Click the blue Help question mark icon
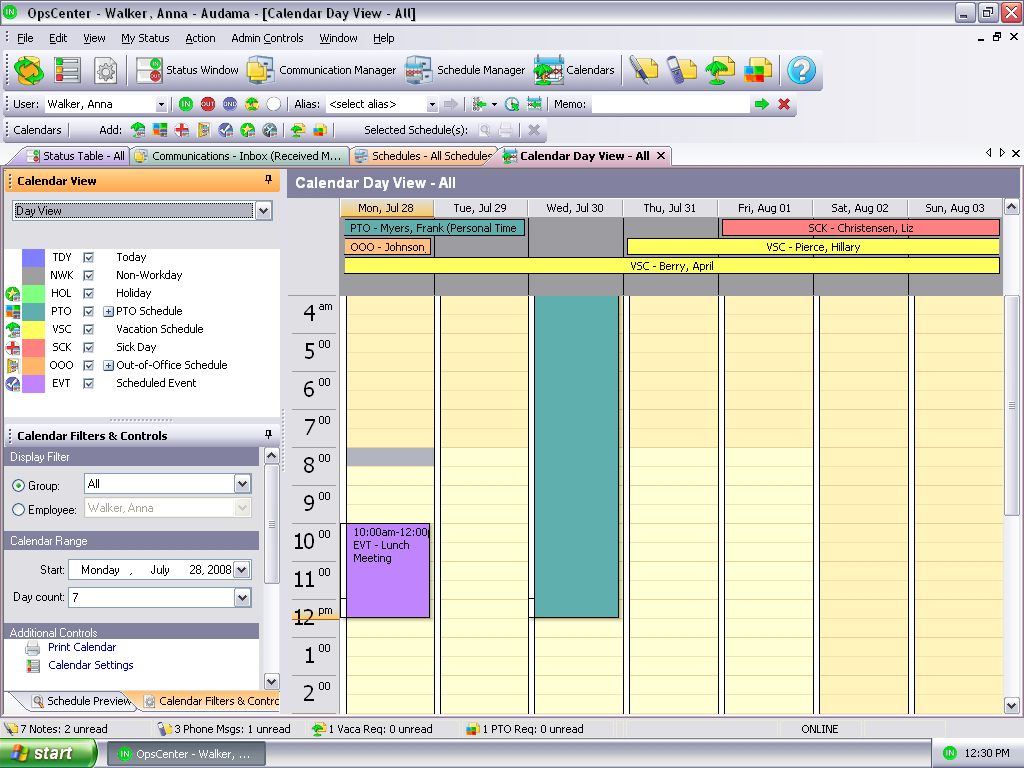 click(x=801, y=70)
